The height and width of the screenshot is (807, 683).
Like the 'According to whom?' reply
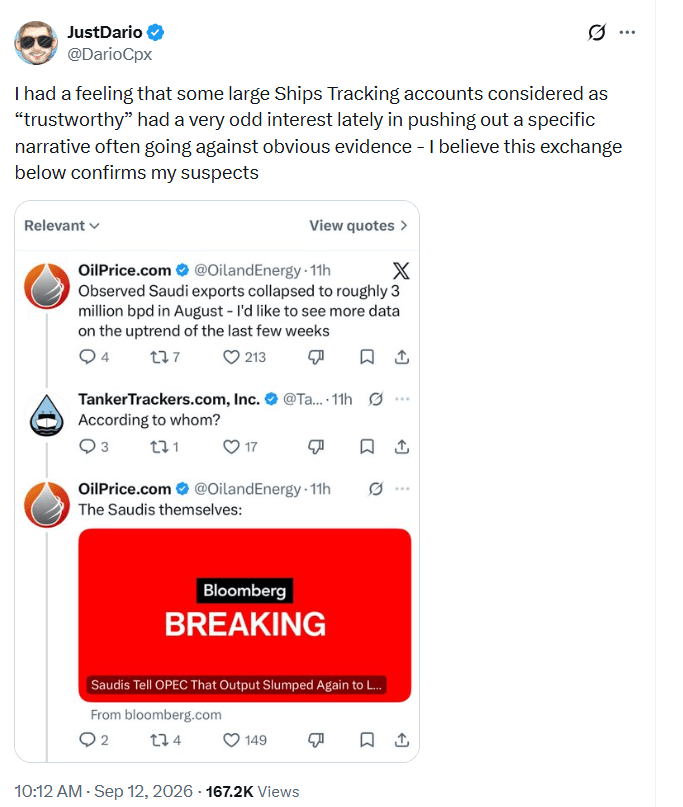click(231, 446)
